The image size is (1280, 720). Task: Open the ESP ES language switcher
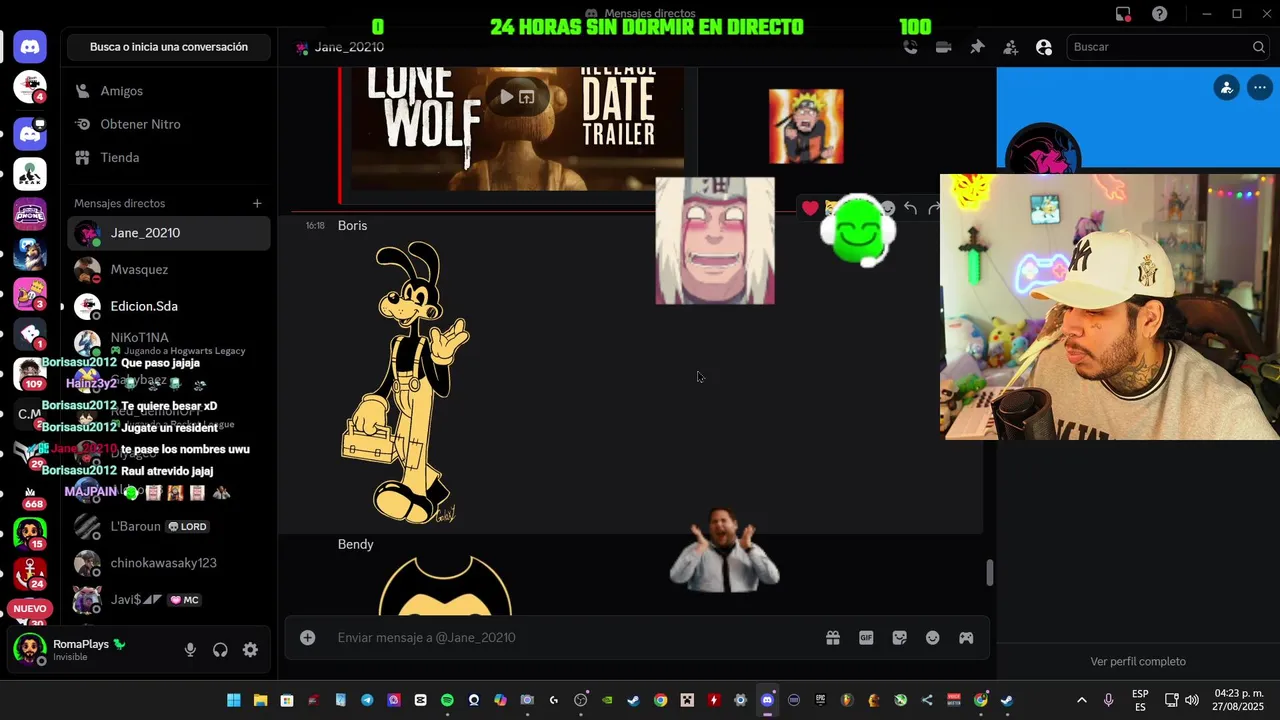[1140, 700]
